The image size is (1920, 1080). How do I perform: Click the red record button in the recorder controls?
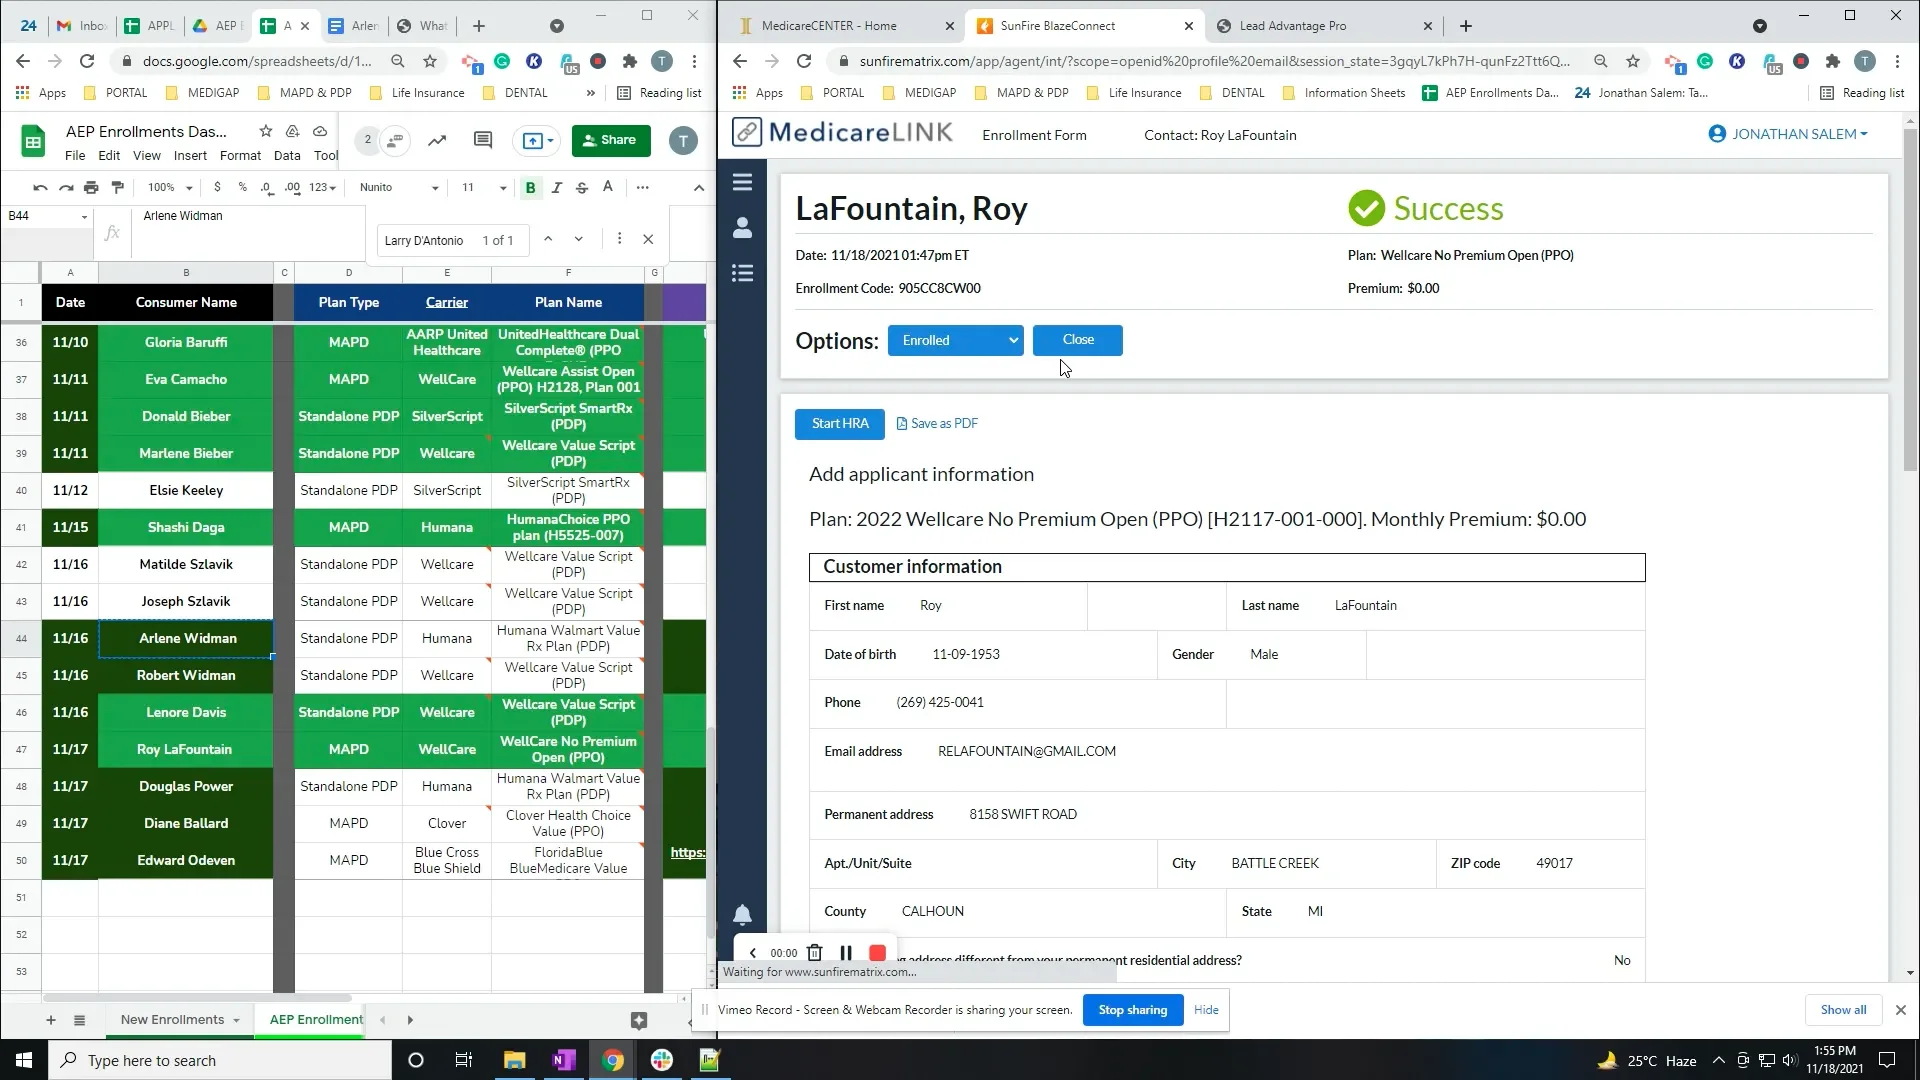[877, 952]
